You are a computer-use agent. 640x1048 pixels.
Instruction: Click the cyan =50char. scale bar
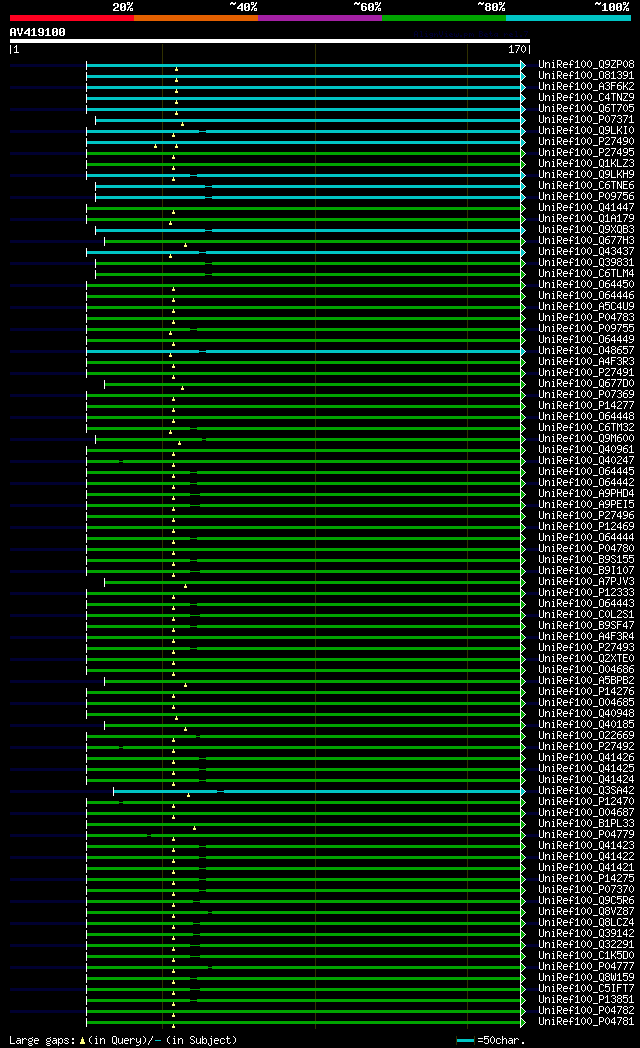tap(465, 1041)
